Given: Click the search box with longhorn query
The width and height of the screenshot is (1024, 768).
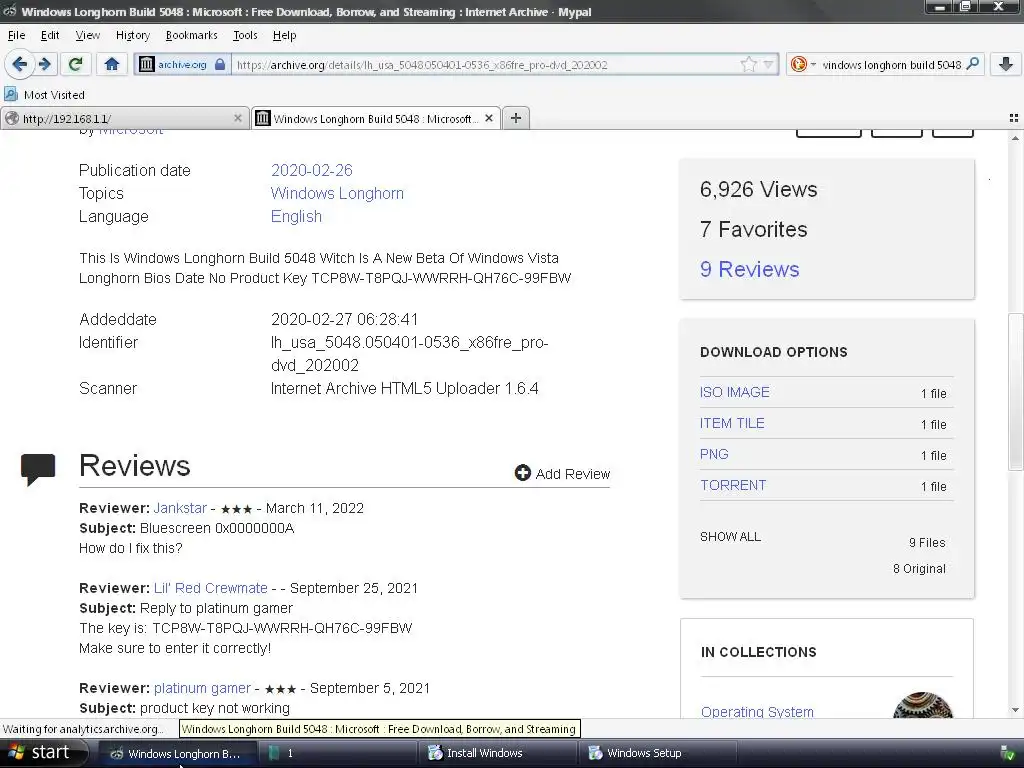Looking at the screenshot, I should click(891, 64).
